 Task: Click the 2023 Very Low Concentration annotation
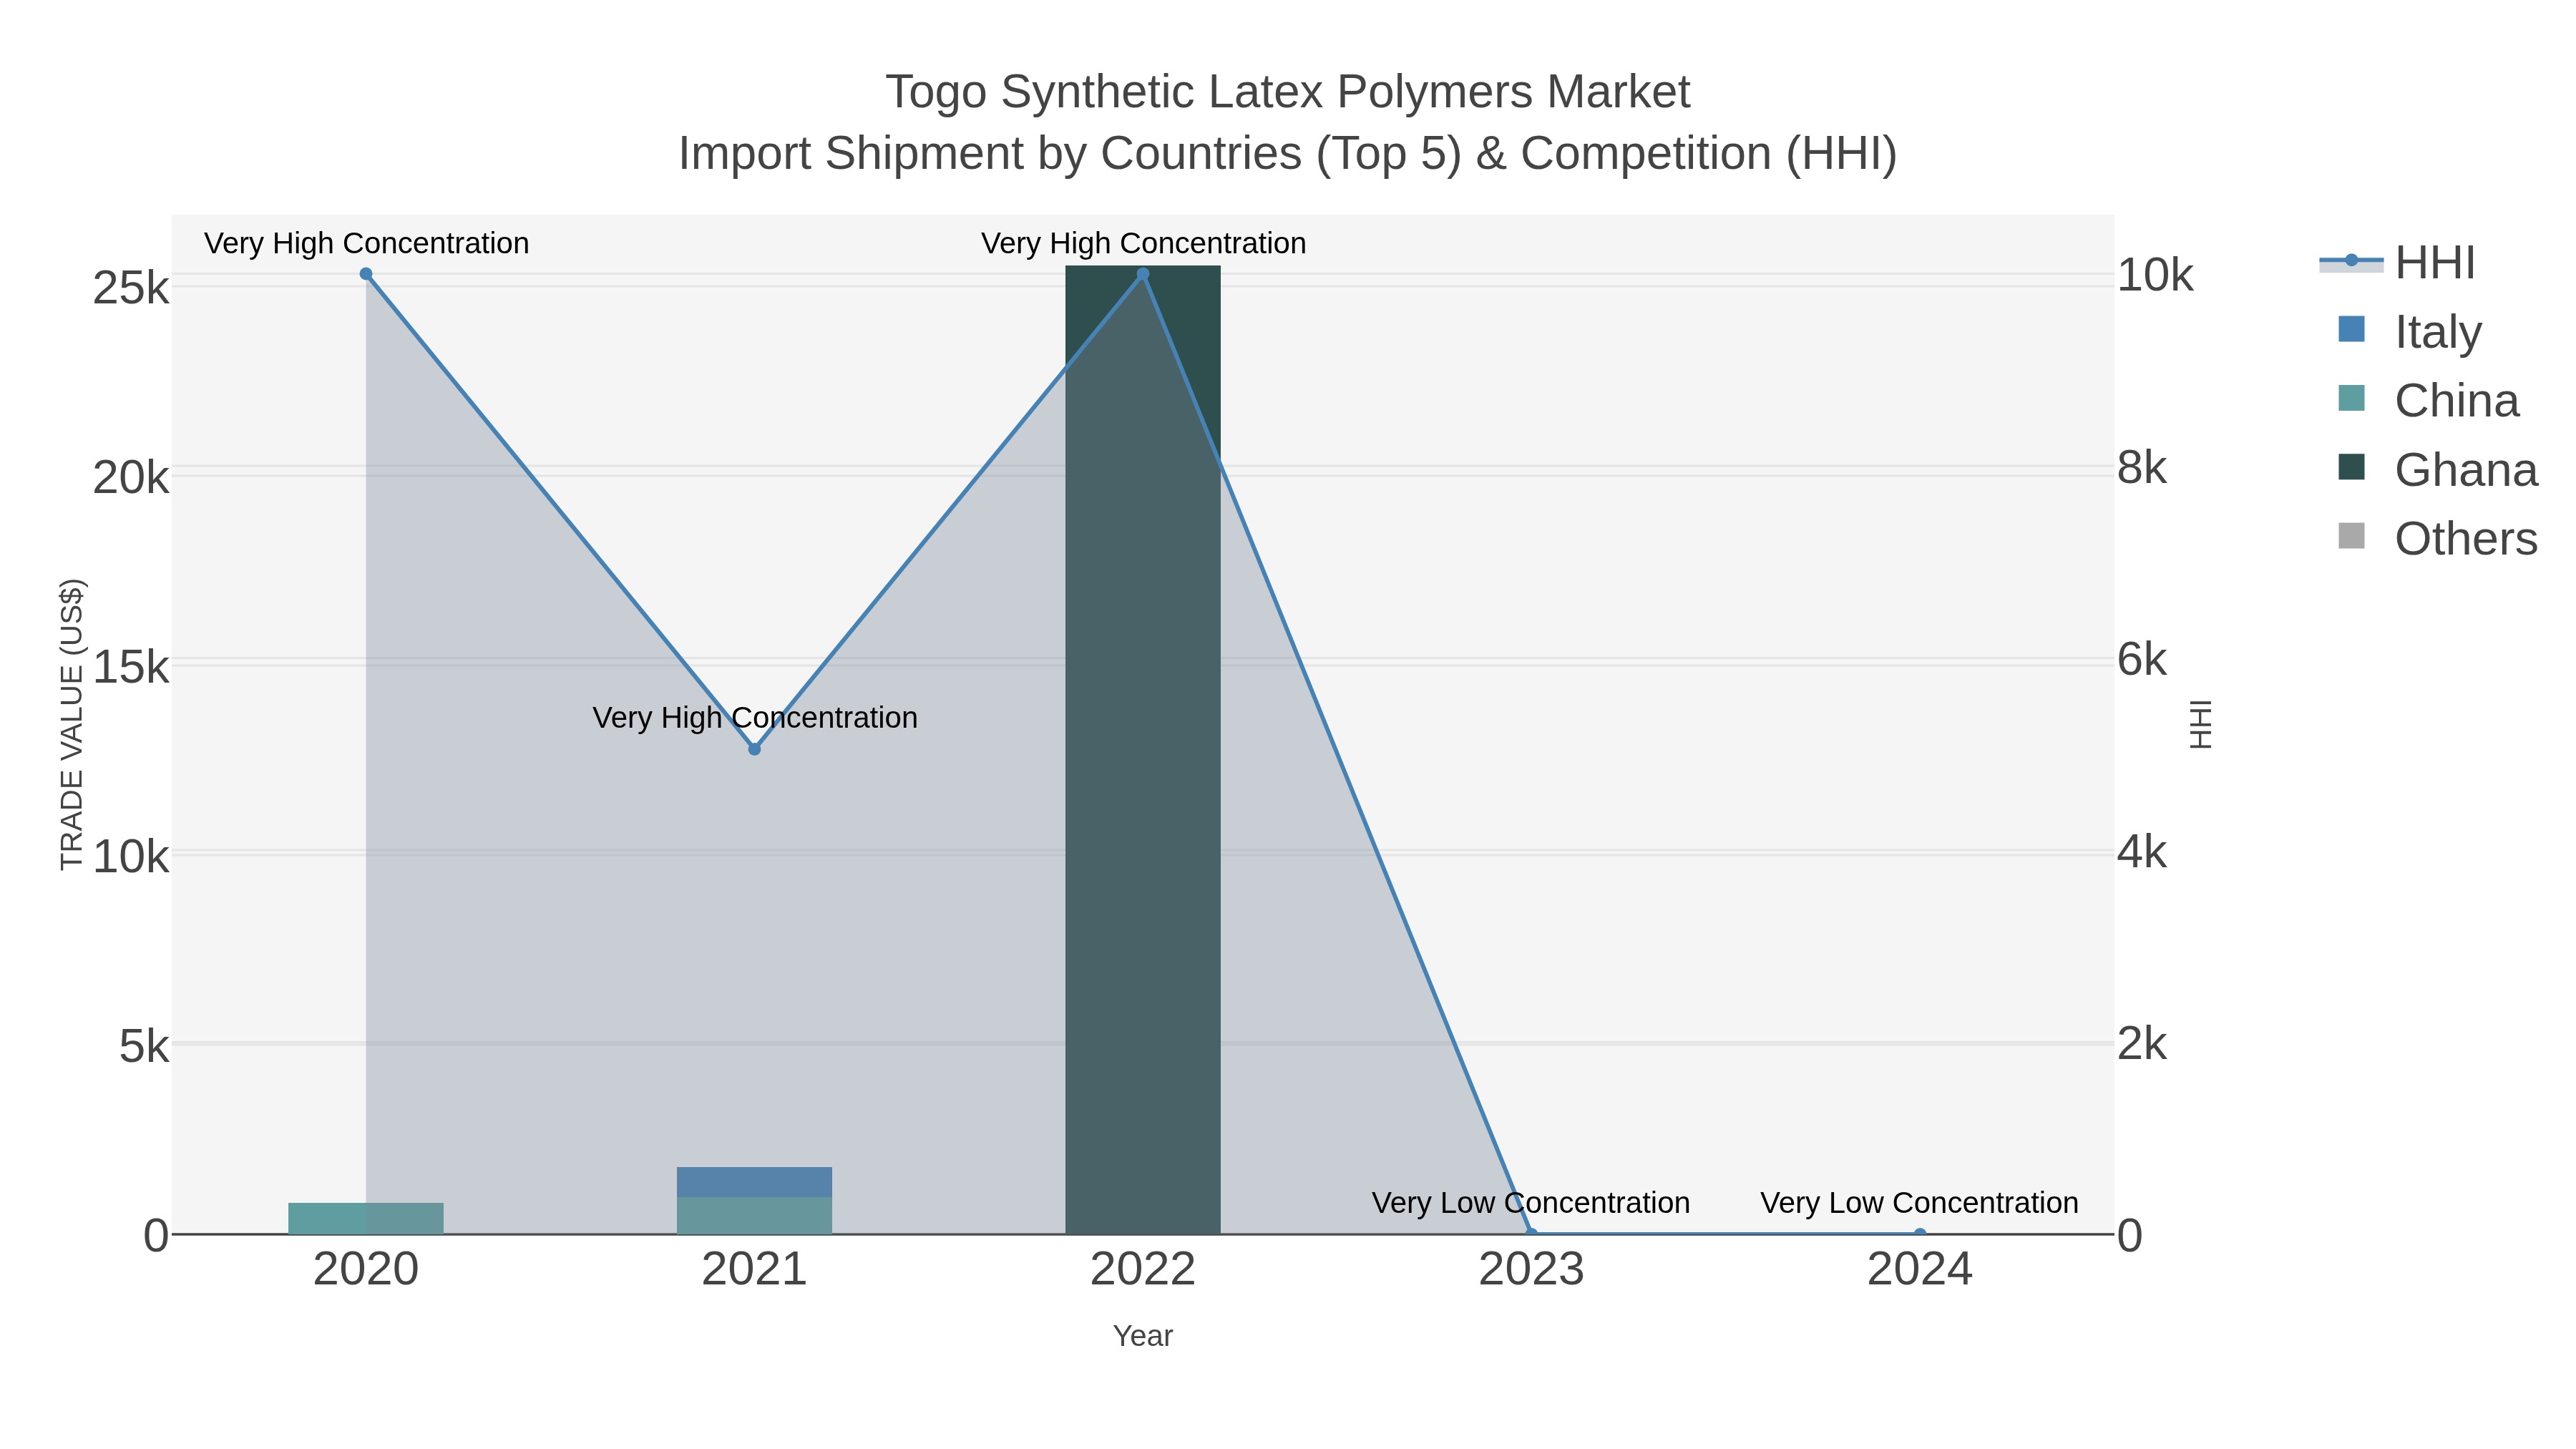coord(1531,1202)
